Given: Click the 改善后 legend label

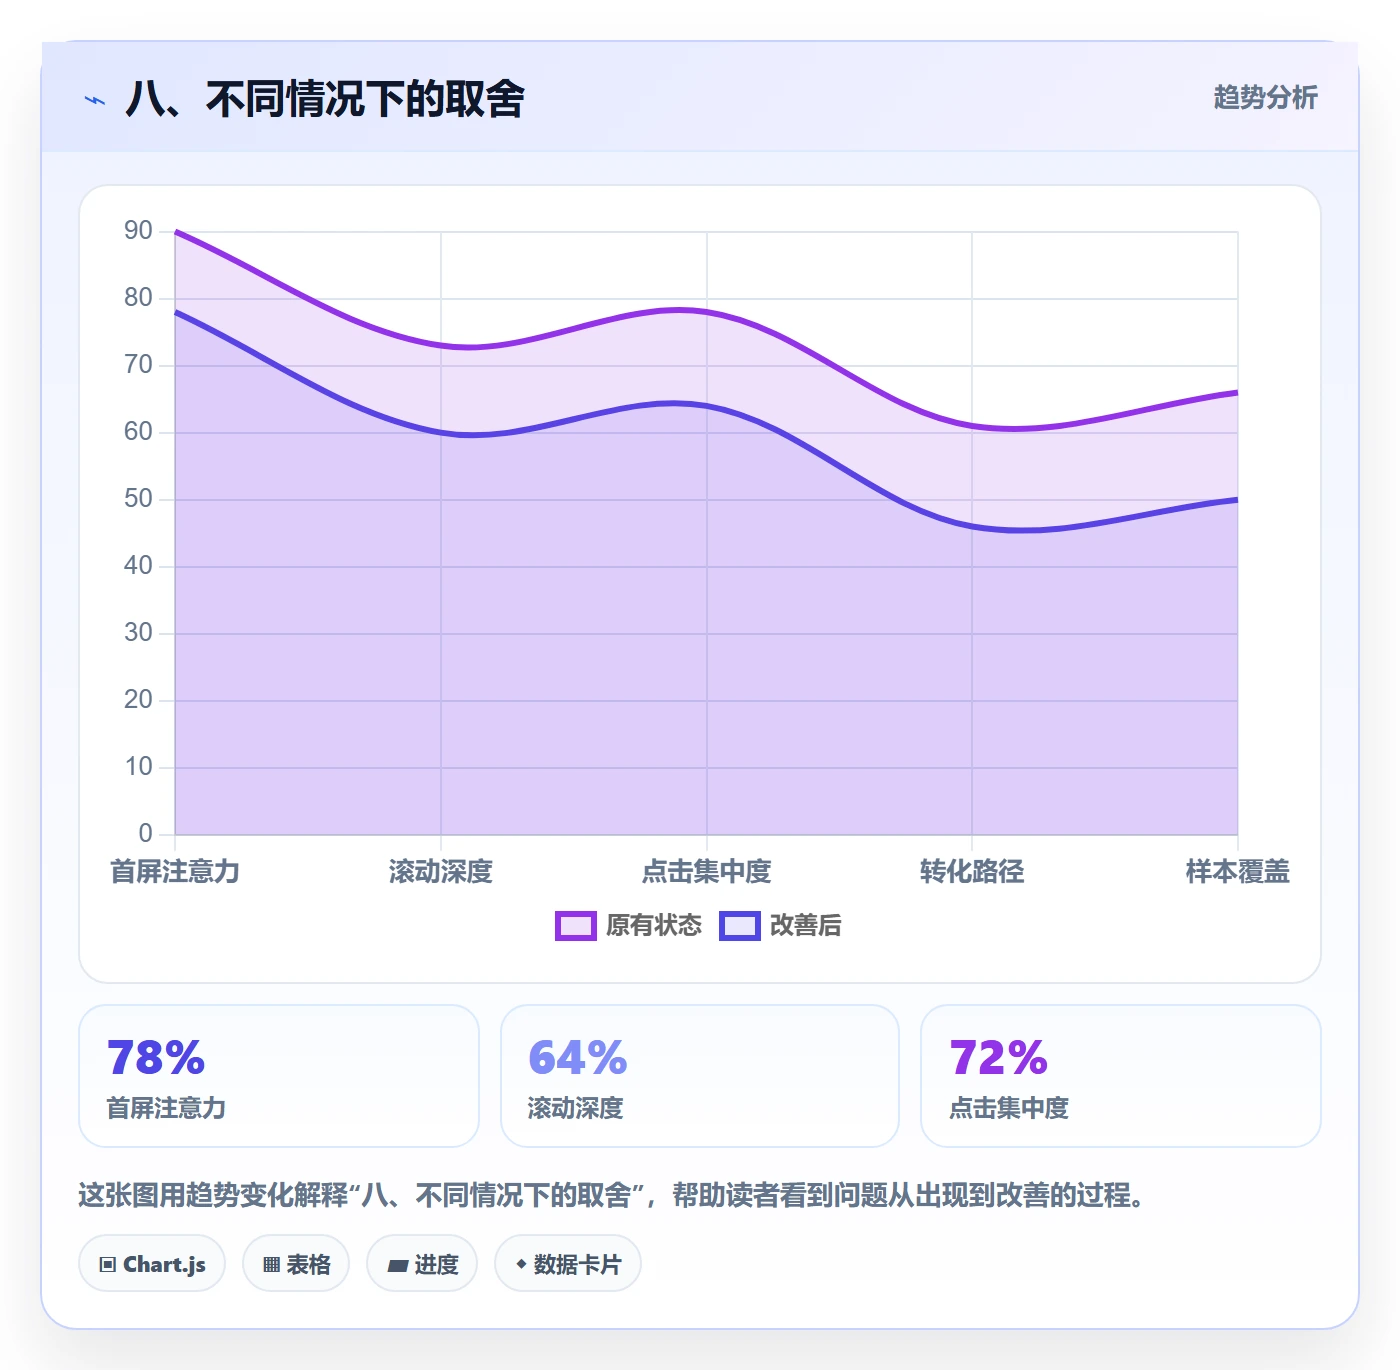Looking at the screenshot, I should point(805,926).
